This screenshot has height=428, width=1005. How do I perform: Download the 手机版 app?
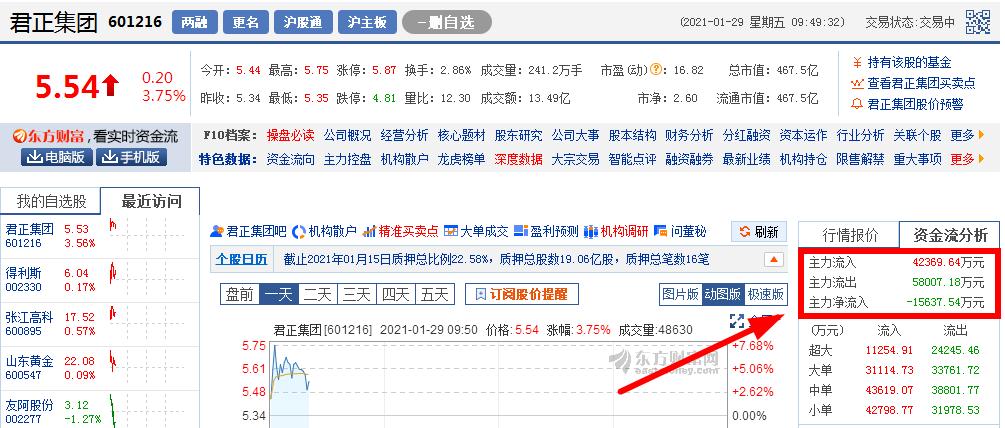click(x=131, y=157)
